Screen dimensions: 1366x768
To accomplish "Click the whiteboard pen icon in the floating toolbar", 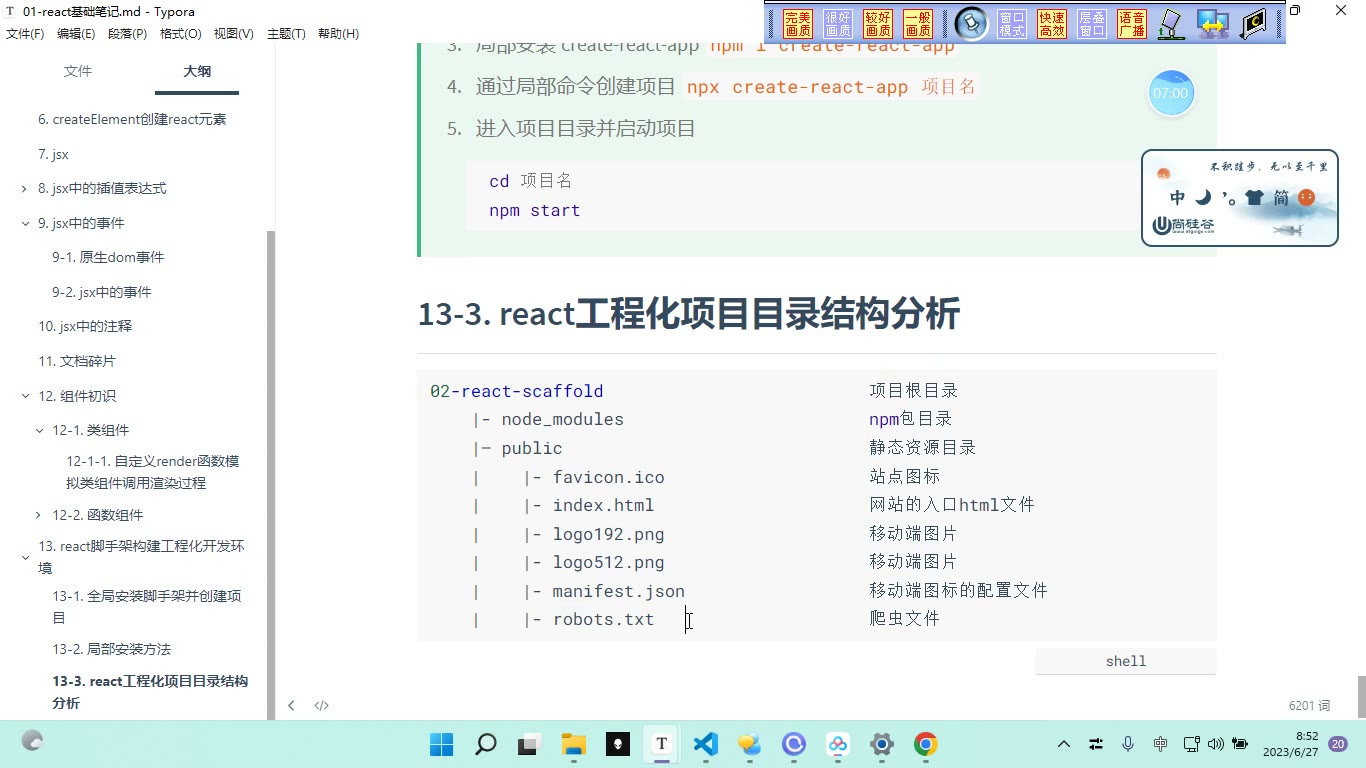I will click(x=1170, y=24).
